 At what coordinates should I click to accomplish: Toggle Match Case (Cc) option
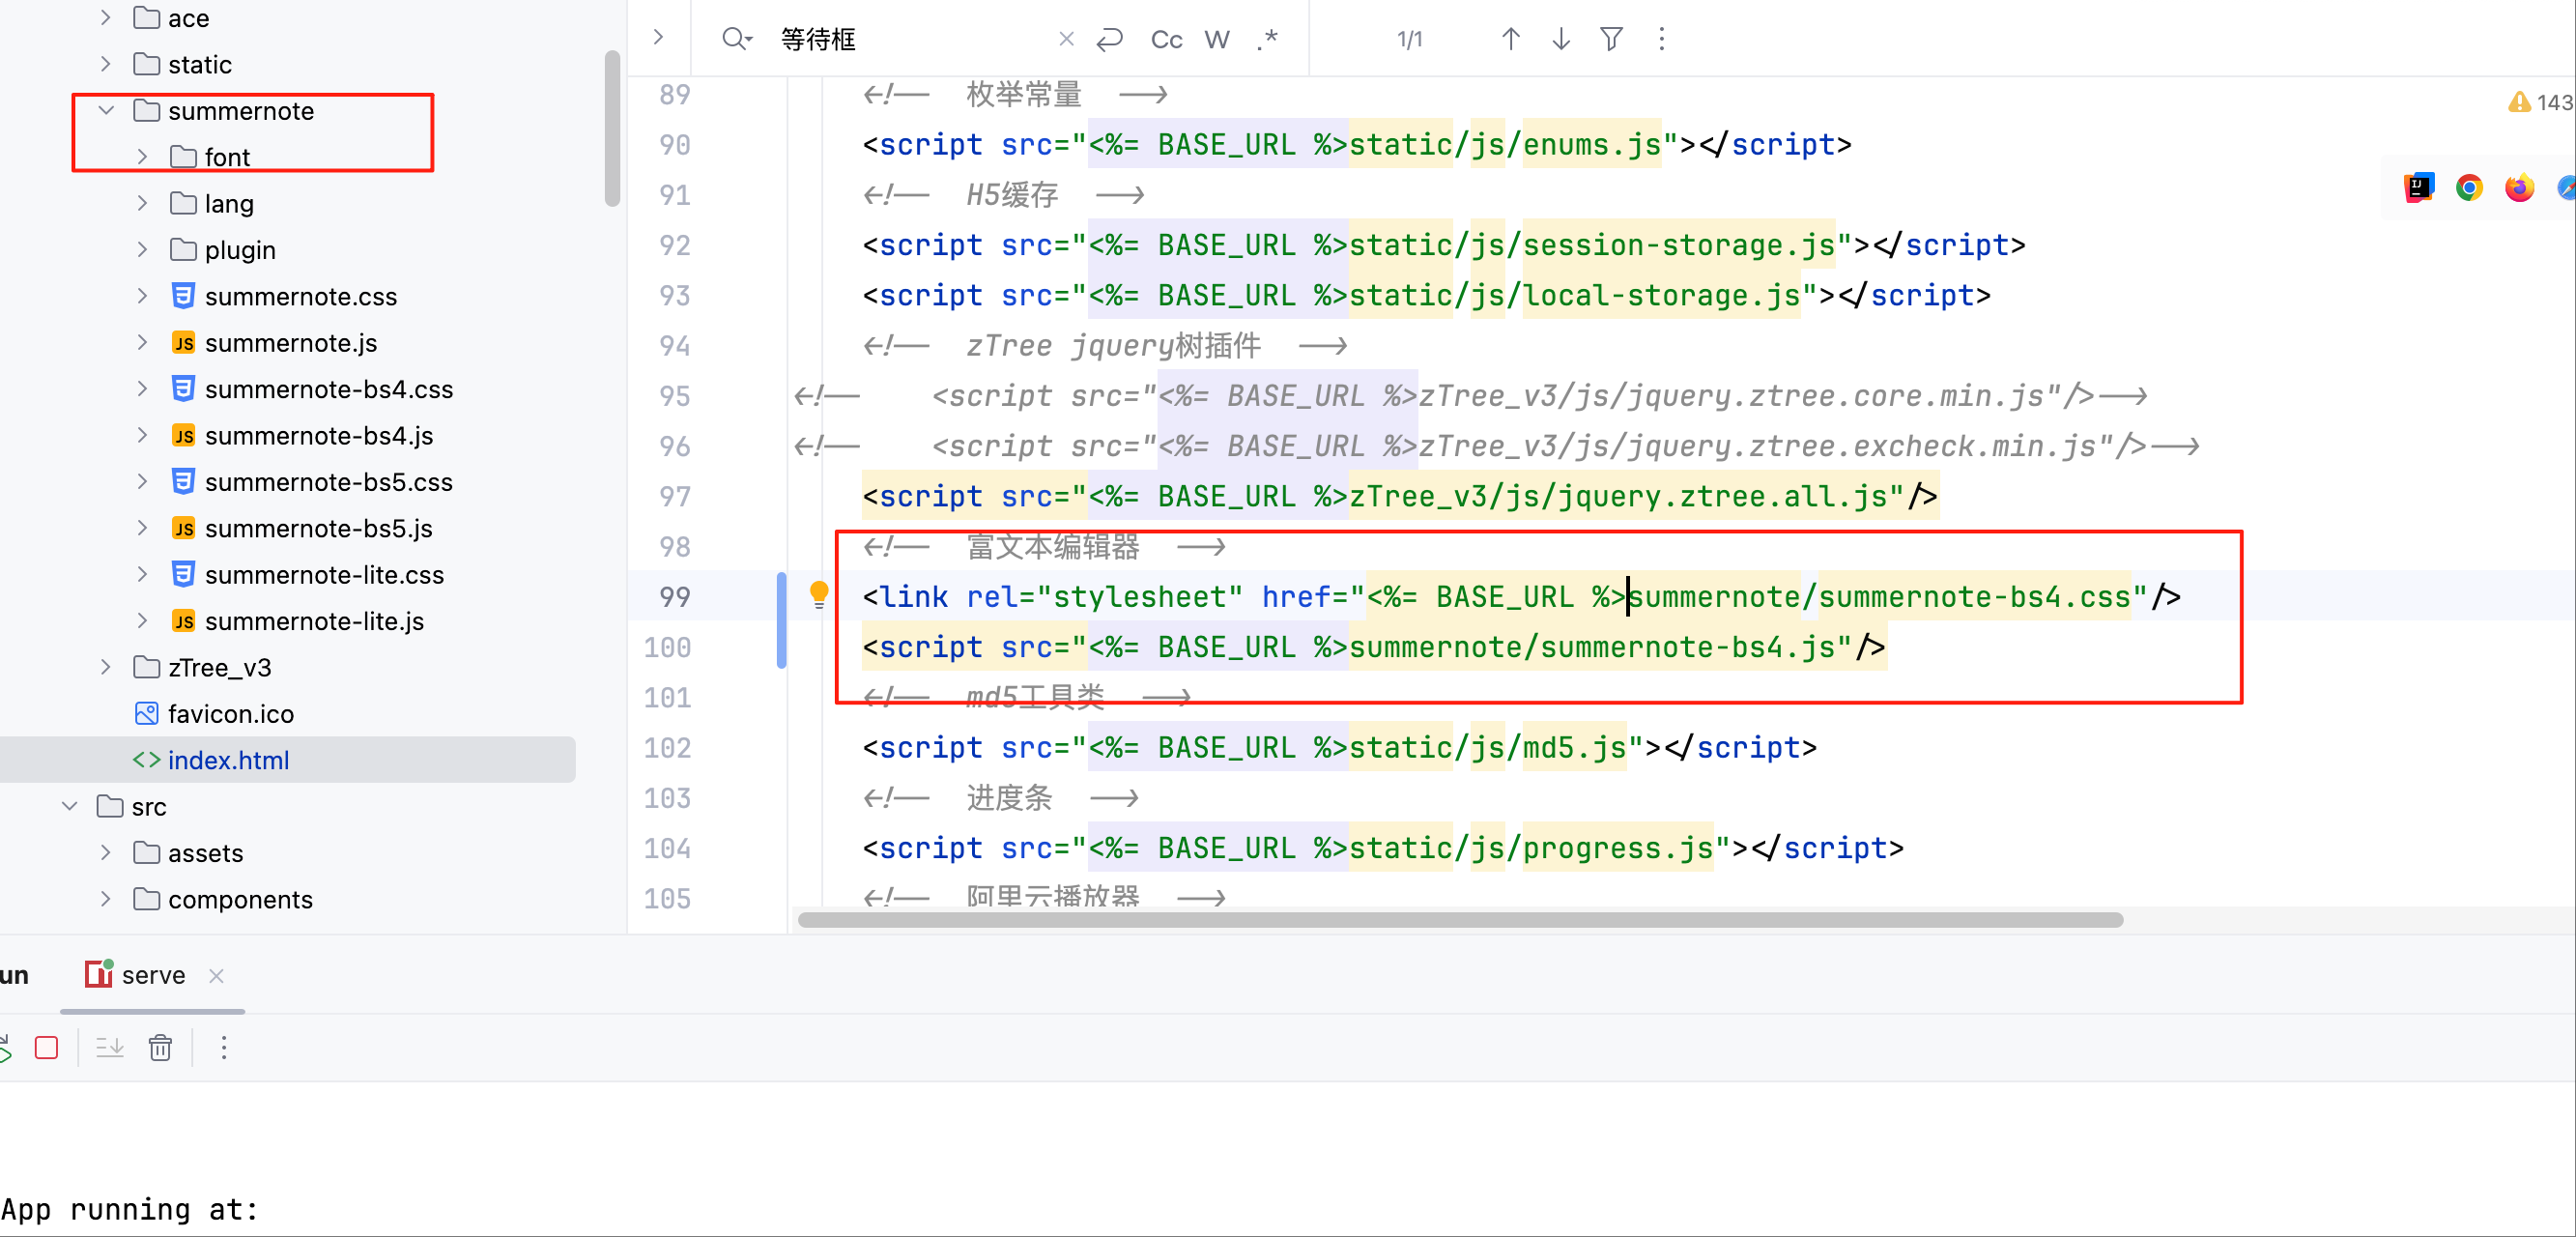pos(1166,39)
